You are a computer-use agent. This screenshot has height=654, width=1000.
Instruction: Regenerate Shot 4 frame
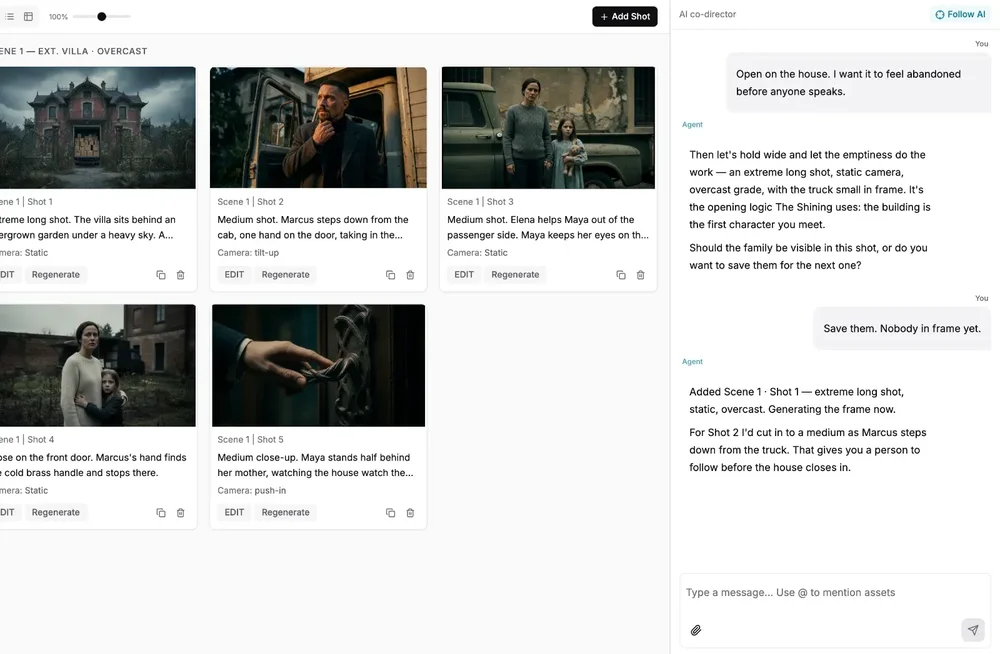(56, 512)
